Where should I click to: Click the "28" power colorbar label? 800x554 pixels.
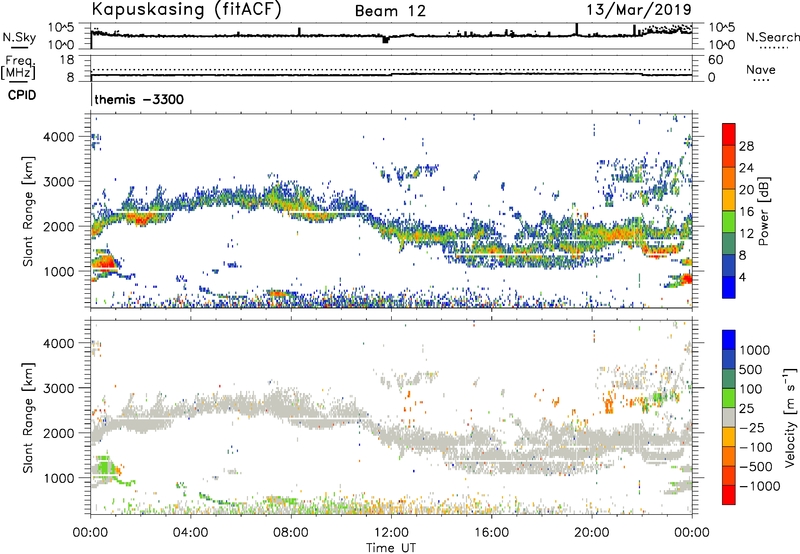pyautogui.click(x=746, y=146)
